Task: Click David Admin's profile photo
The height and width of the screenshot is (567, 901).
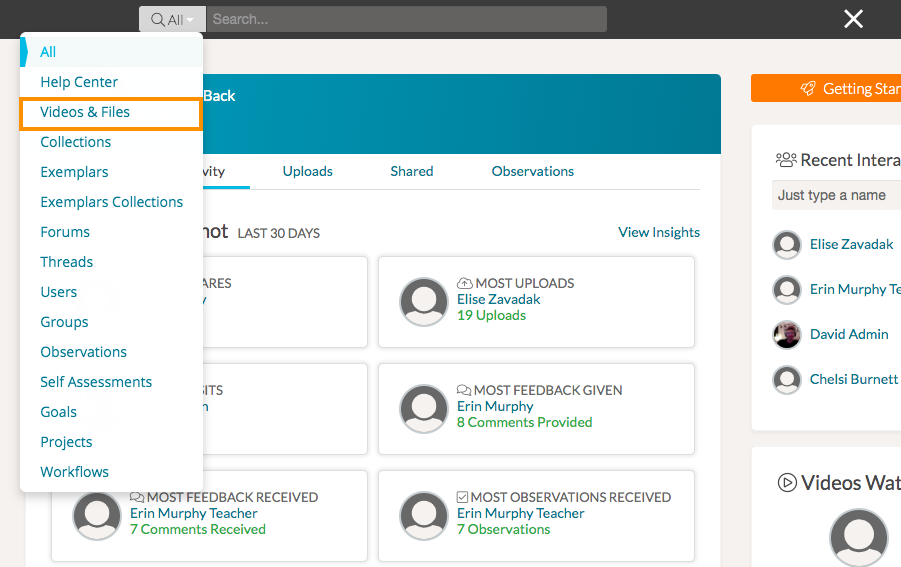Action: 787,334
